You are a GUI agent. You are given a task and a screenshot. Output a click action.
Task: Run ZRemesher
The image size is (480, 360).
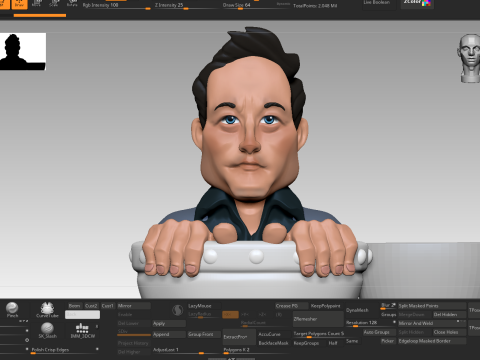click(318, 319)
